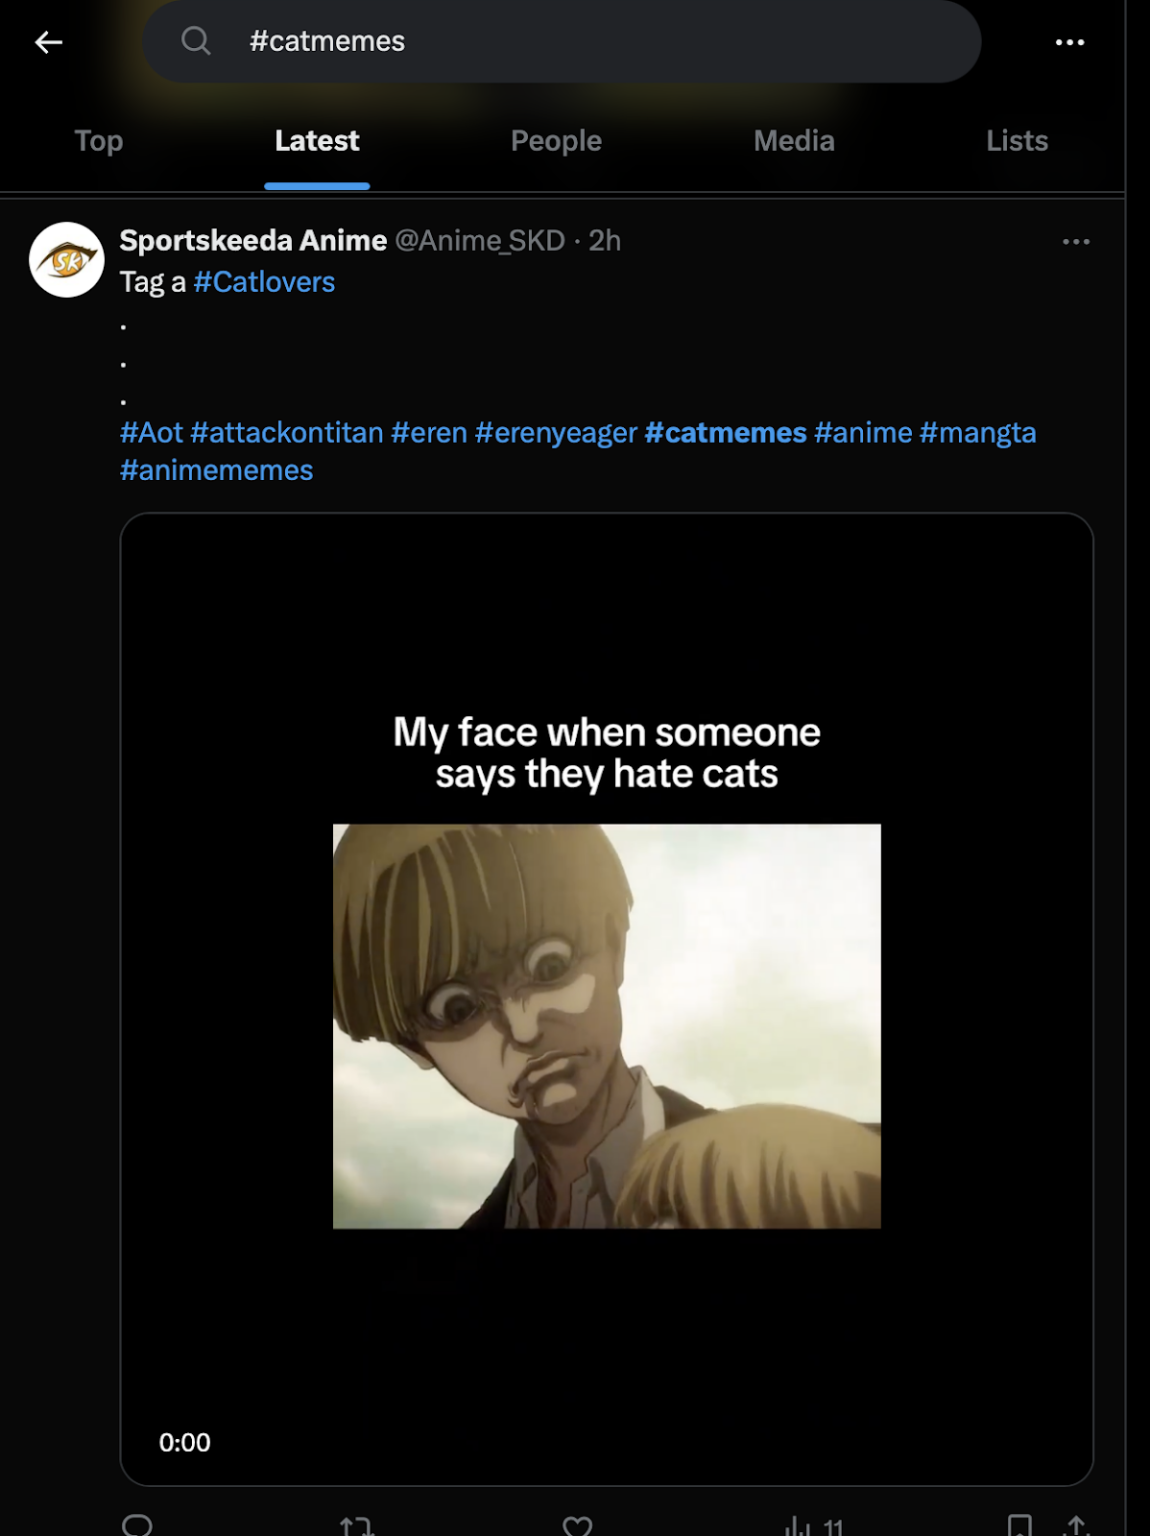Click the #Catlovers hashtag link
This screenshot has width=1150, height=1536.
click(x=264, y=282)
